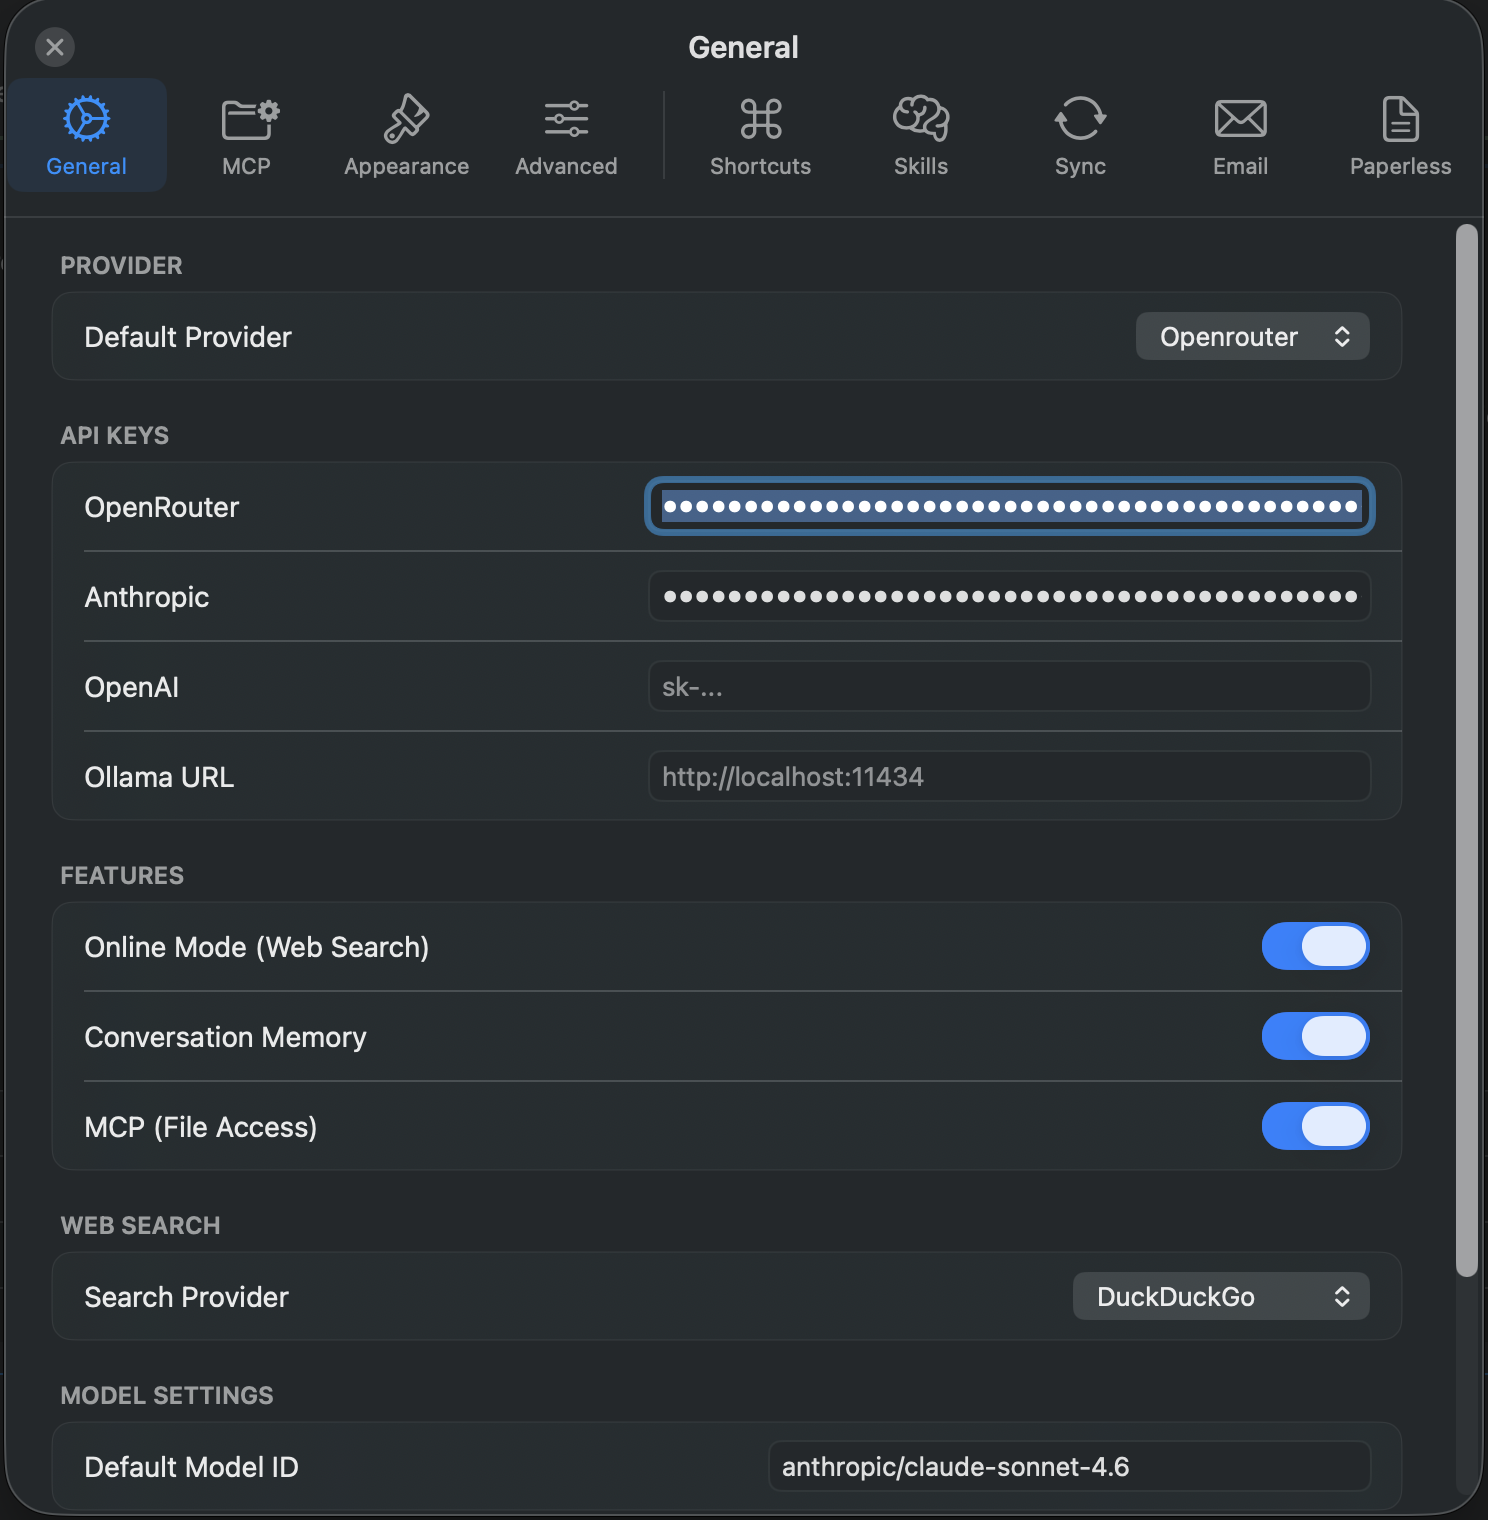
Task: Open the Sync settings
Action: [1080, 135]
